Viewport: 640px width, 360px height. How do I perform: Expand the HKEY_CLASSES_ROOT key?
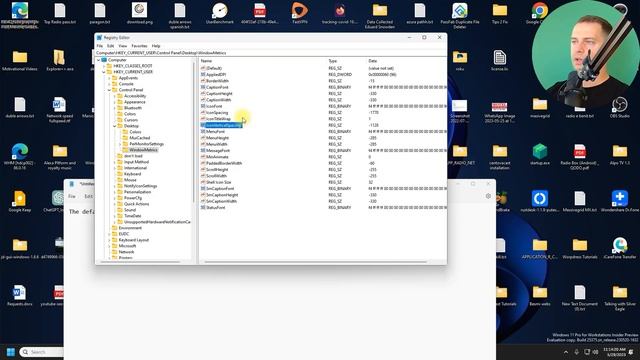coord(104,66)
